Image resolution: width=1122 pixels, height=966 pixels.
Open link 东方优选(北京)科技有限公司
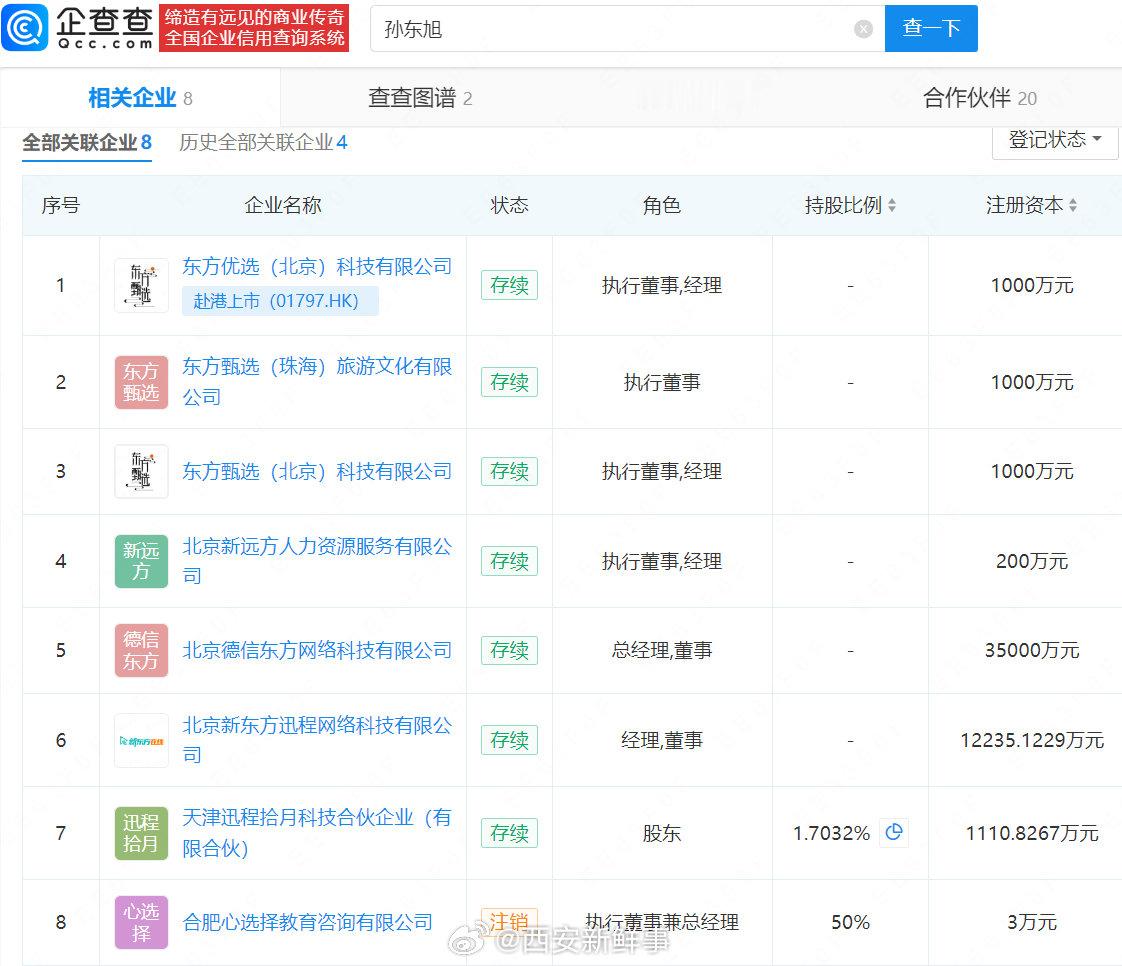click(317, 266)
